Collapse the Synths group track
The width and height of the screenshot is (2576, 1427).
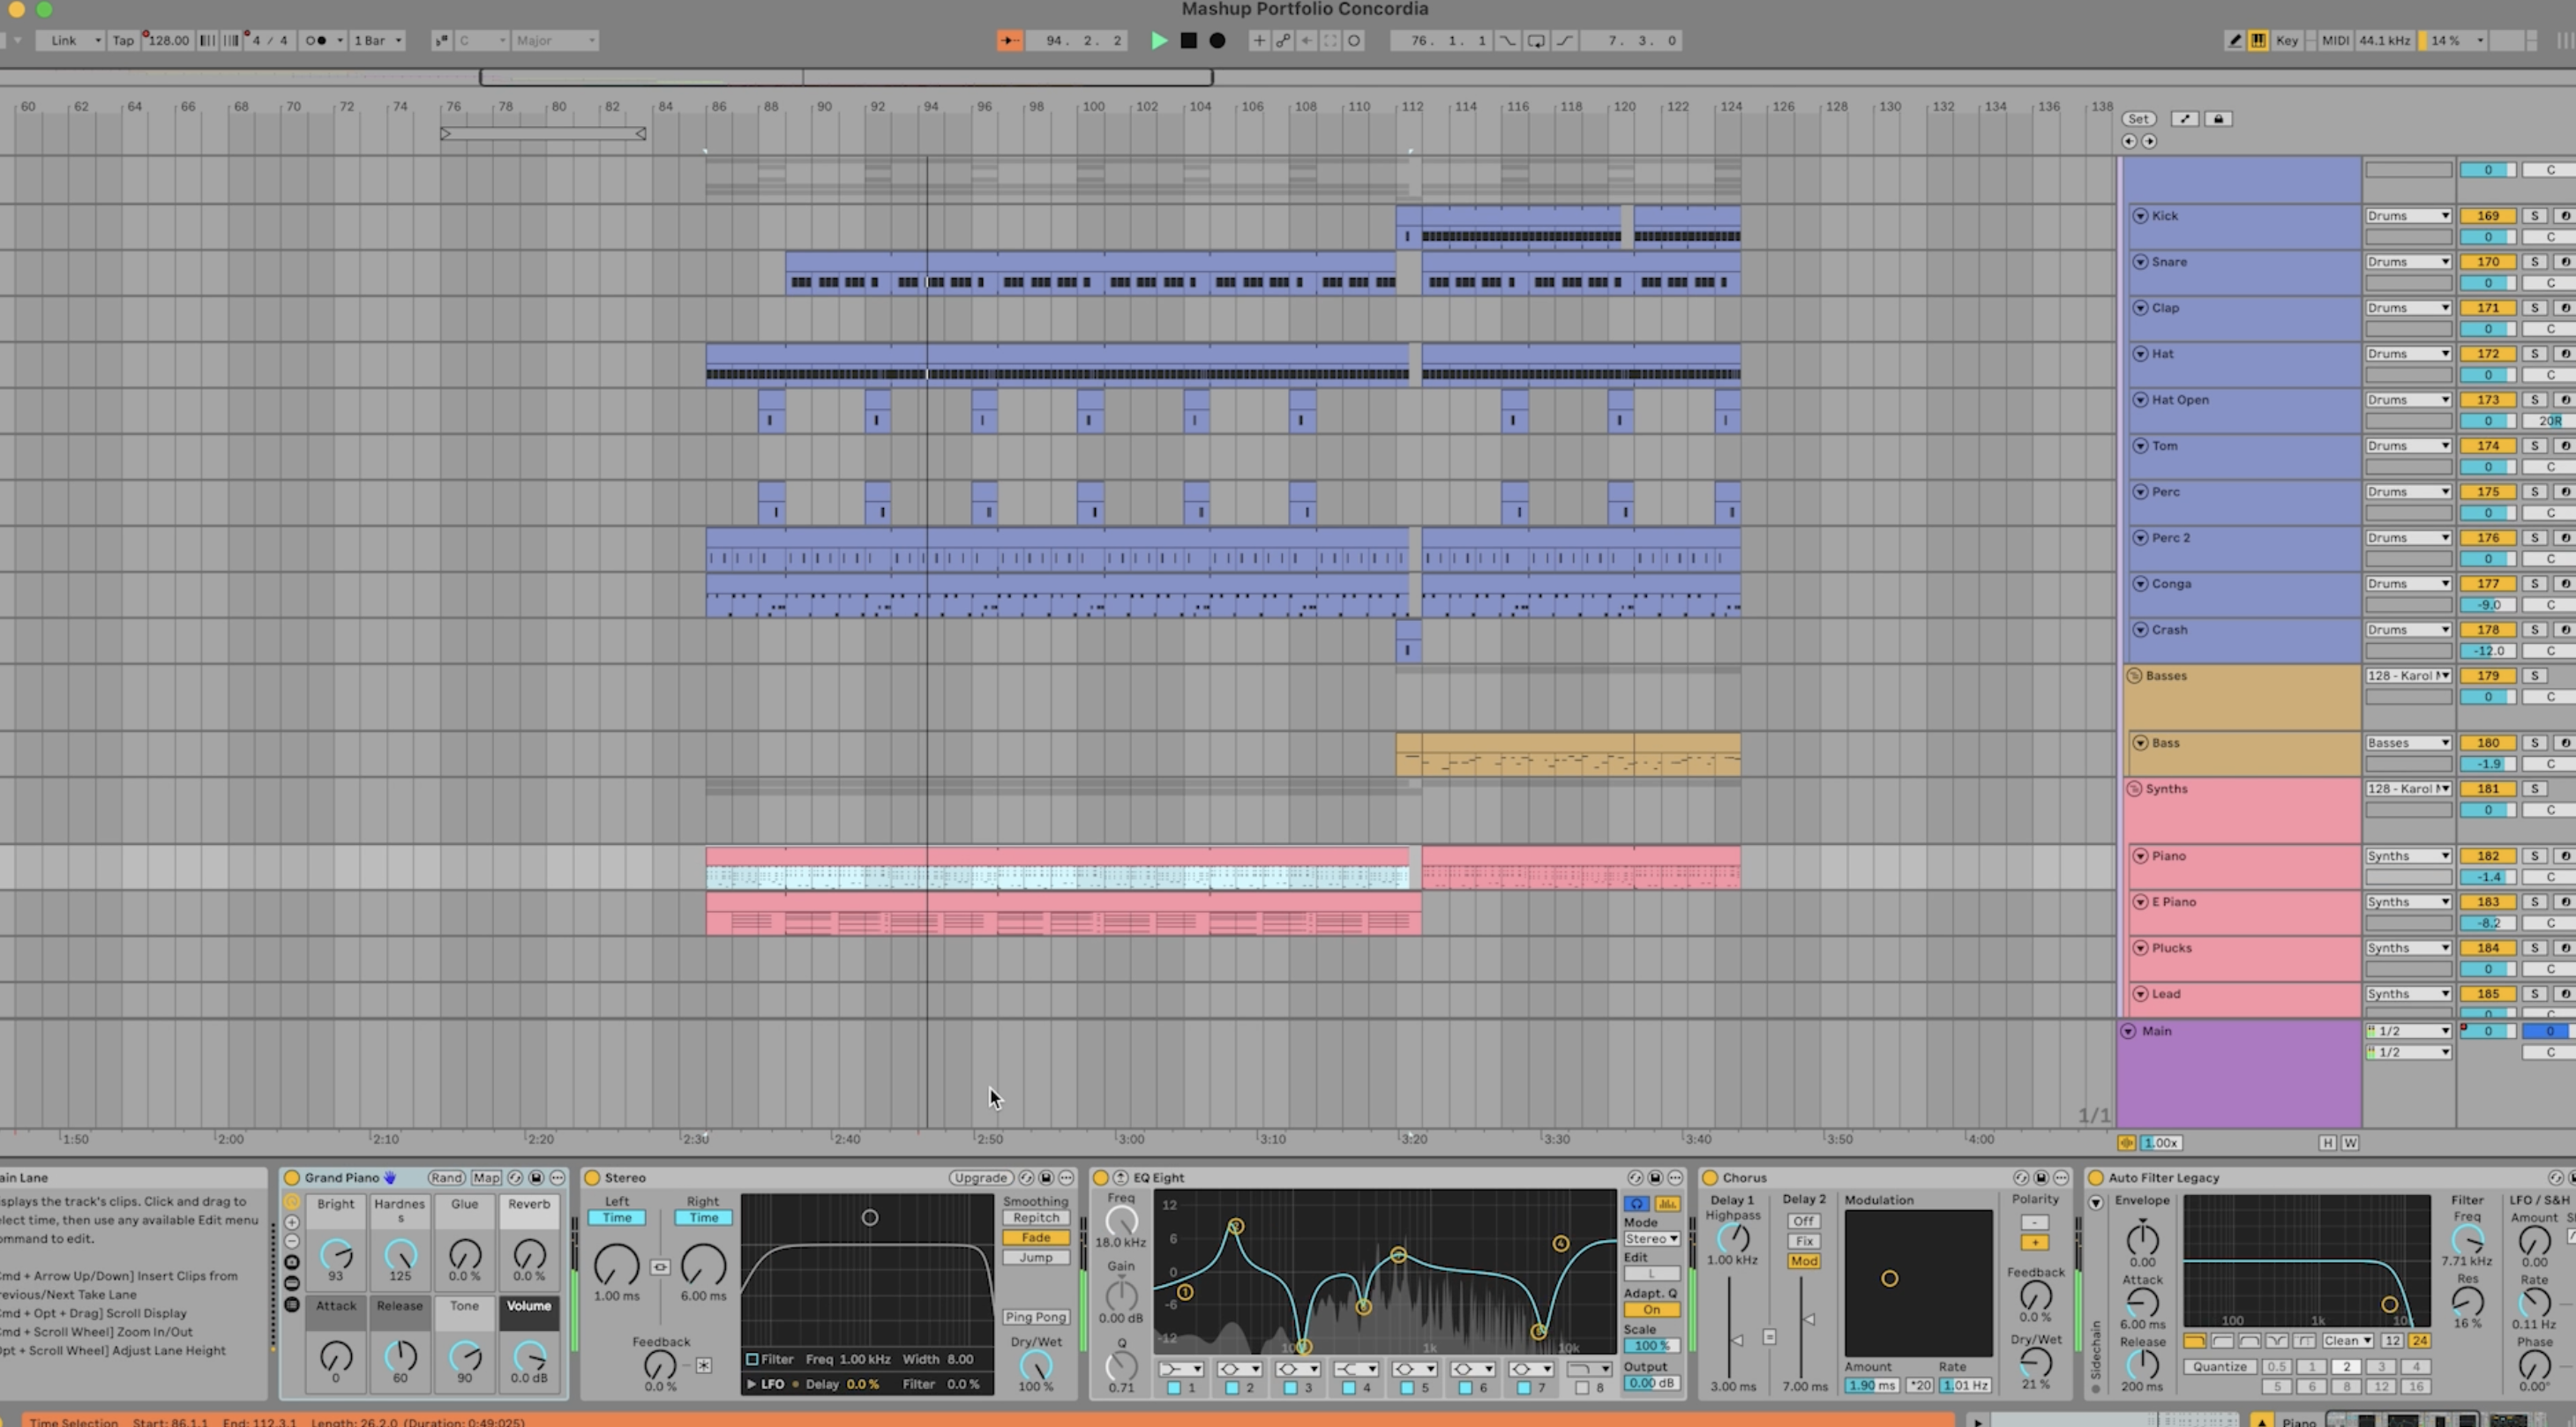click(x=2134, y=788)
